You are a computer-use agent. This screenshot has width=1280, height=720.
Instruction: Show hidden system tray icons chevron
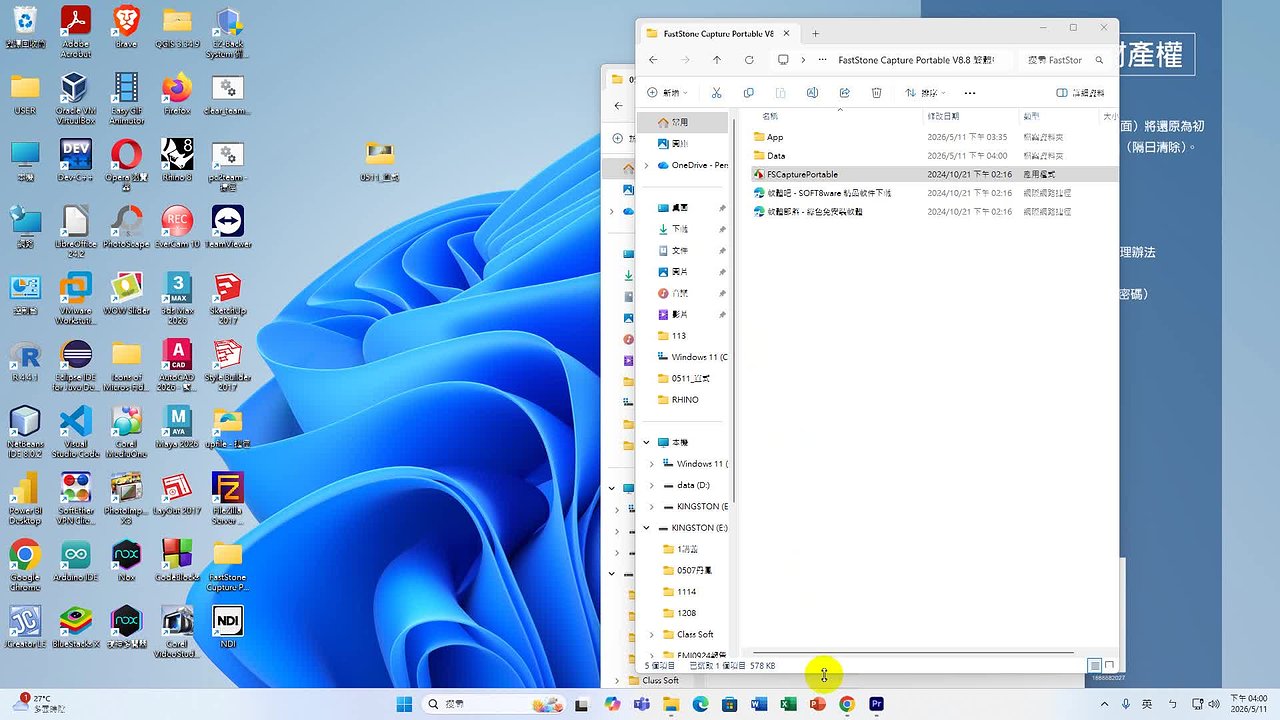tap(1105, 704)
